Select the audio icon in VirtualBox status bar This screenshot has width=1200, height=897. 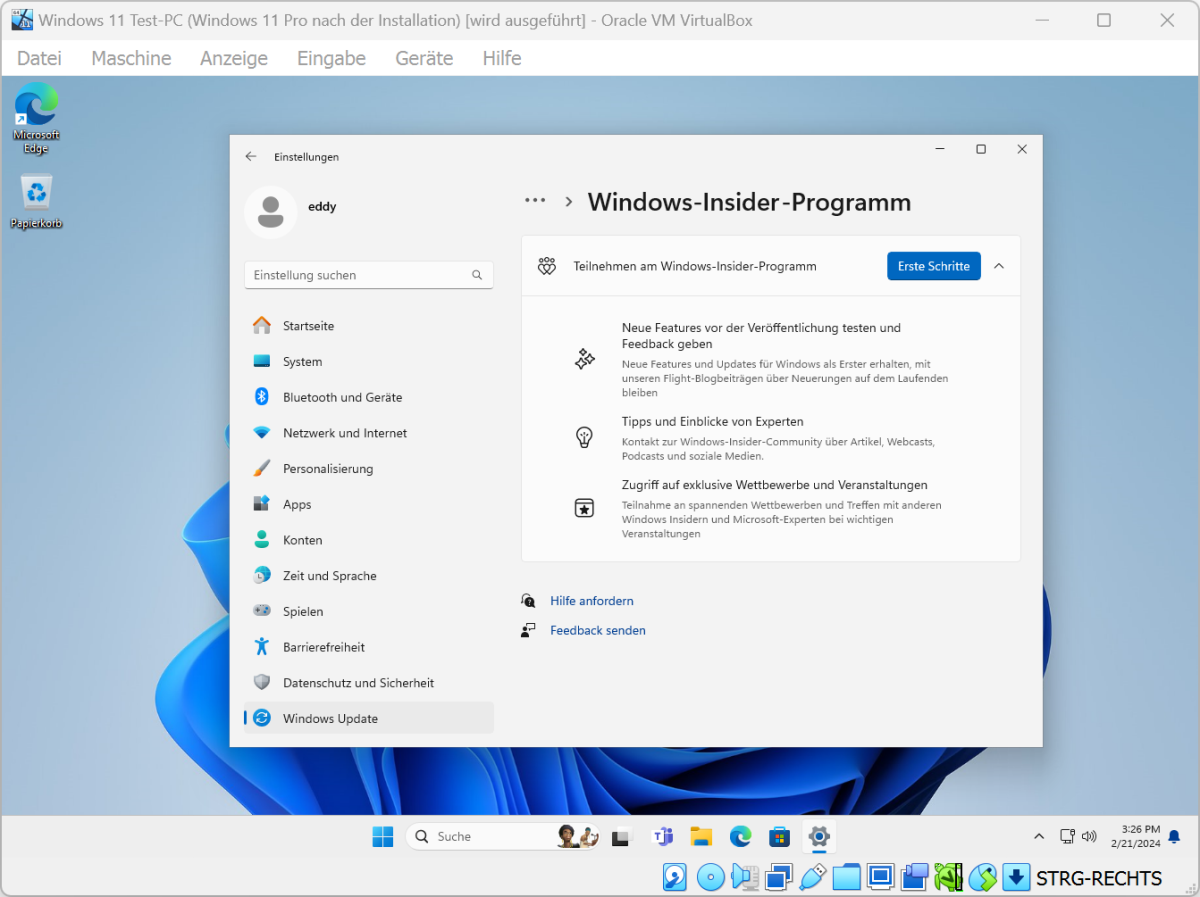point(744,876)
